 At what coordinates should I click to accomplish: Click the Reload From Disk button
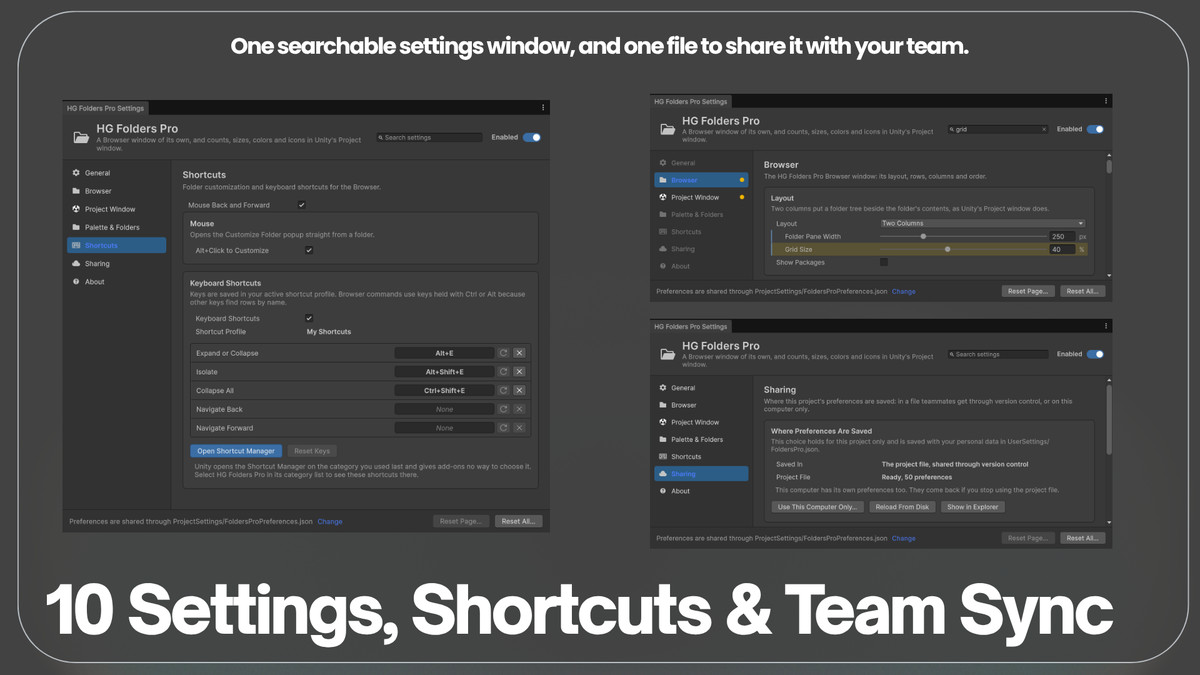tap(902, 507)
